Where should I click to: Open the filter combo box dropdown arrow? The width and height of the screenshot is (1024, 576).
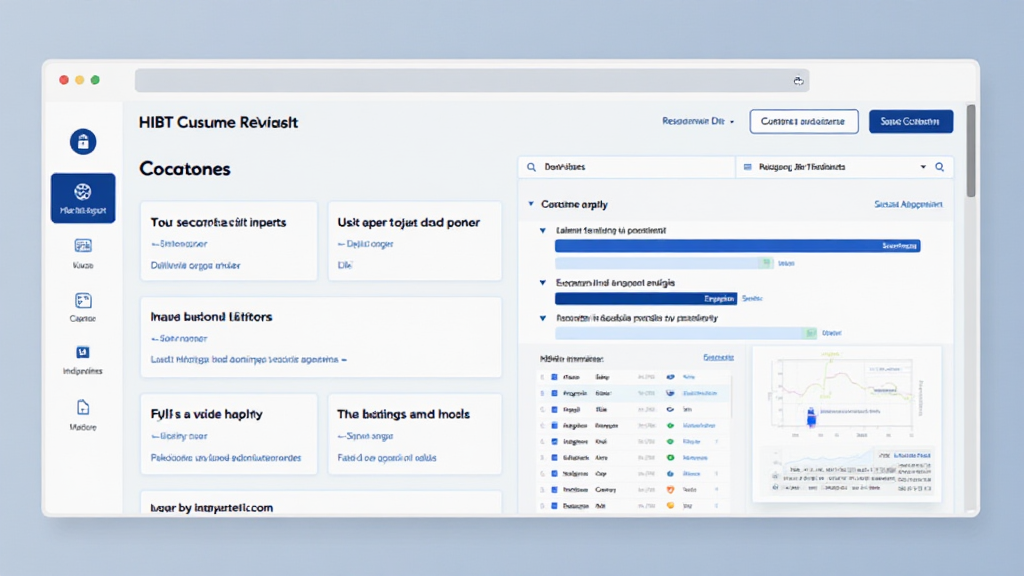click(x=922, y=168)
